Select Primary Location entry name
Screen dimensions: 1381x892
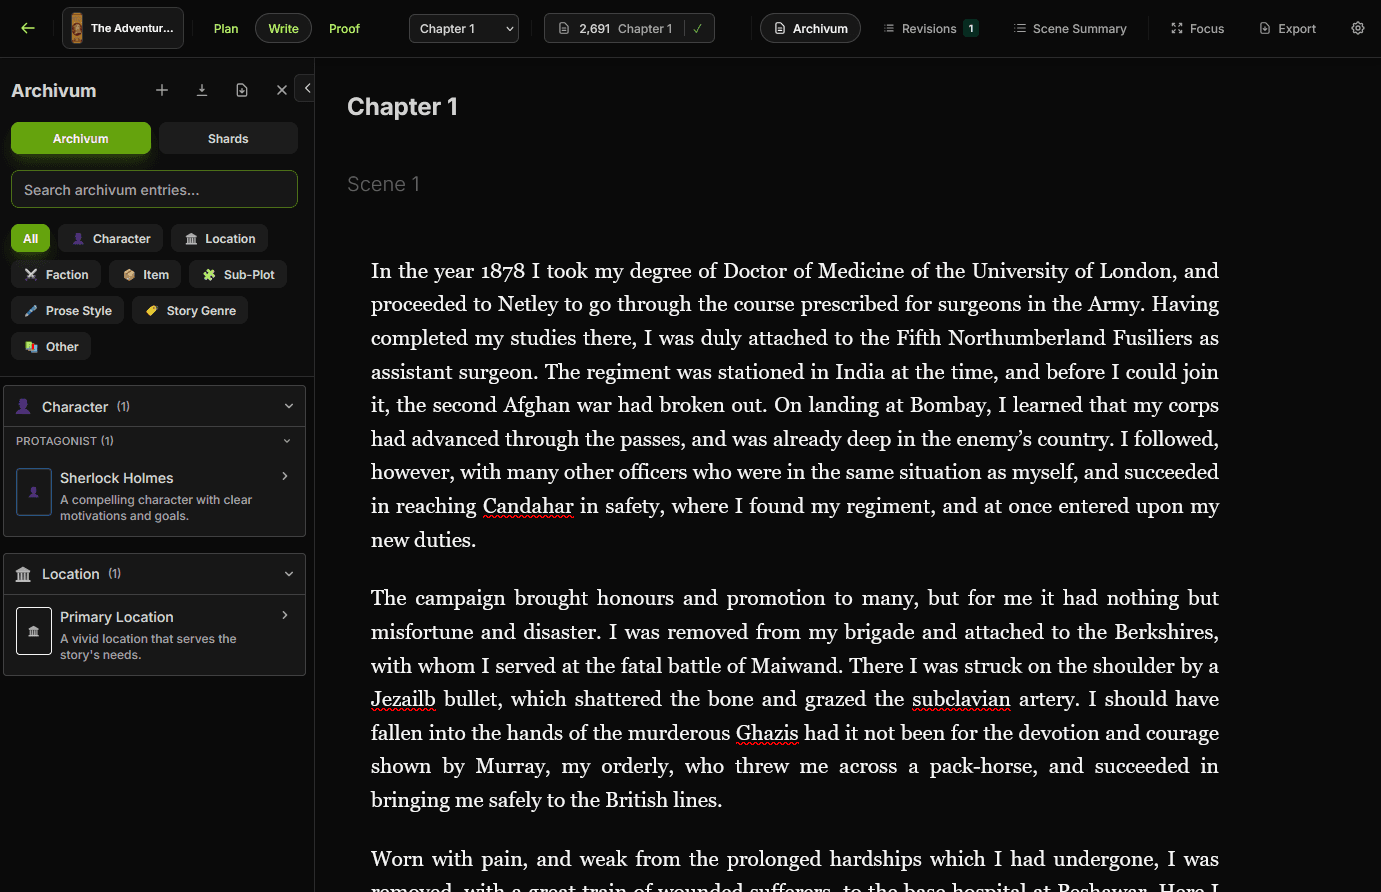116,617
